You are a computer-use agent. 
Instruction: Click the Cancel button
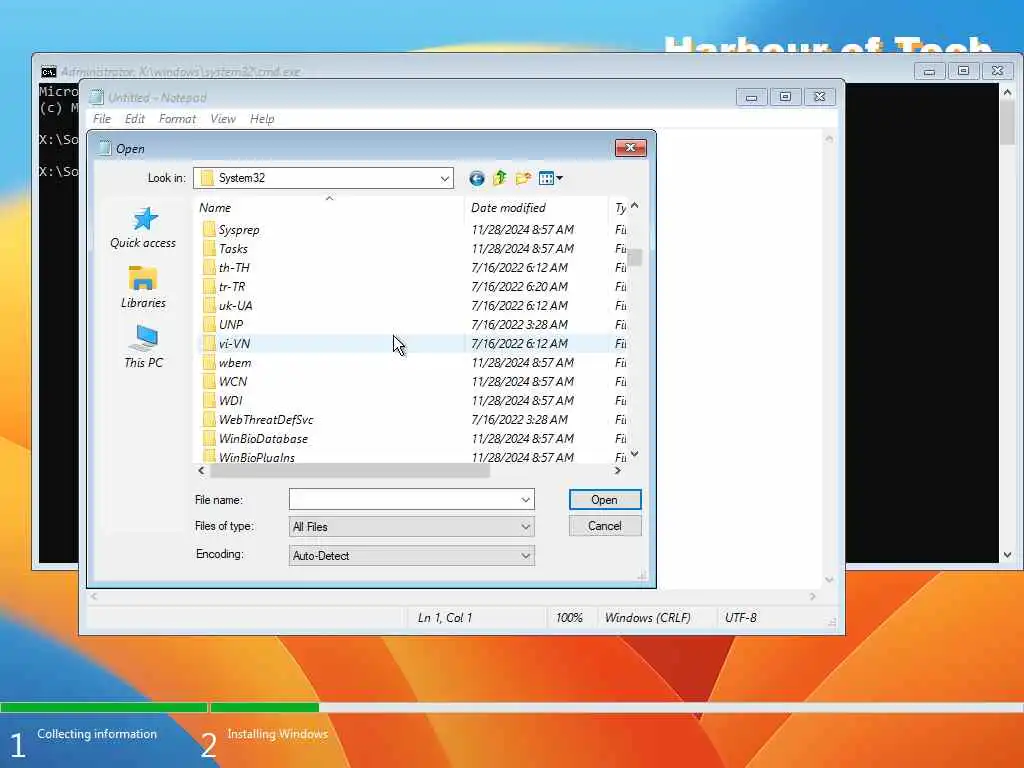(605, 526)
